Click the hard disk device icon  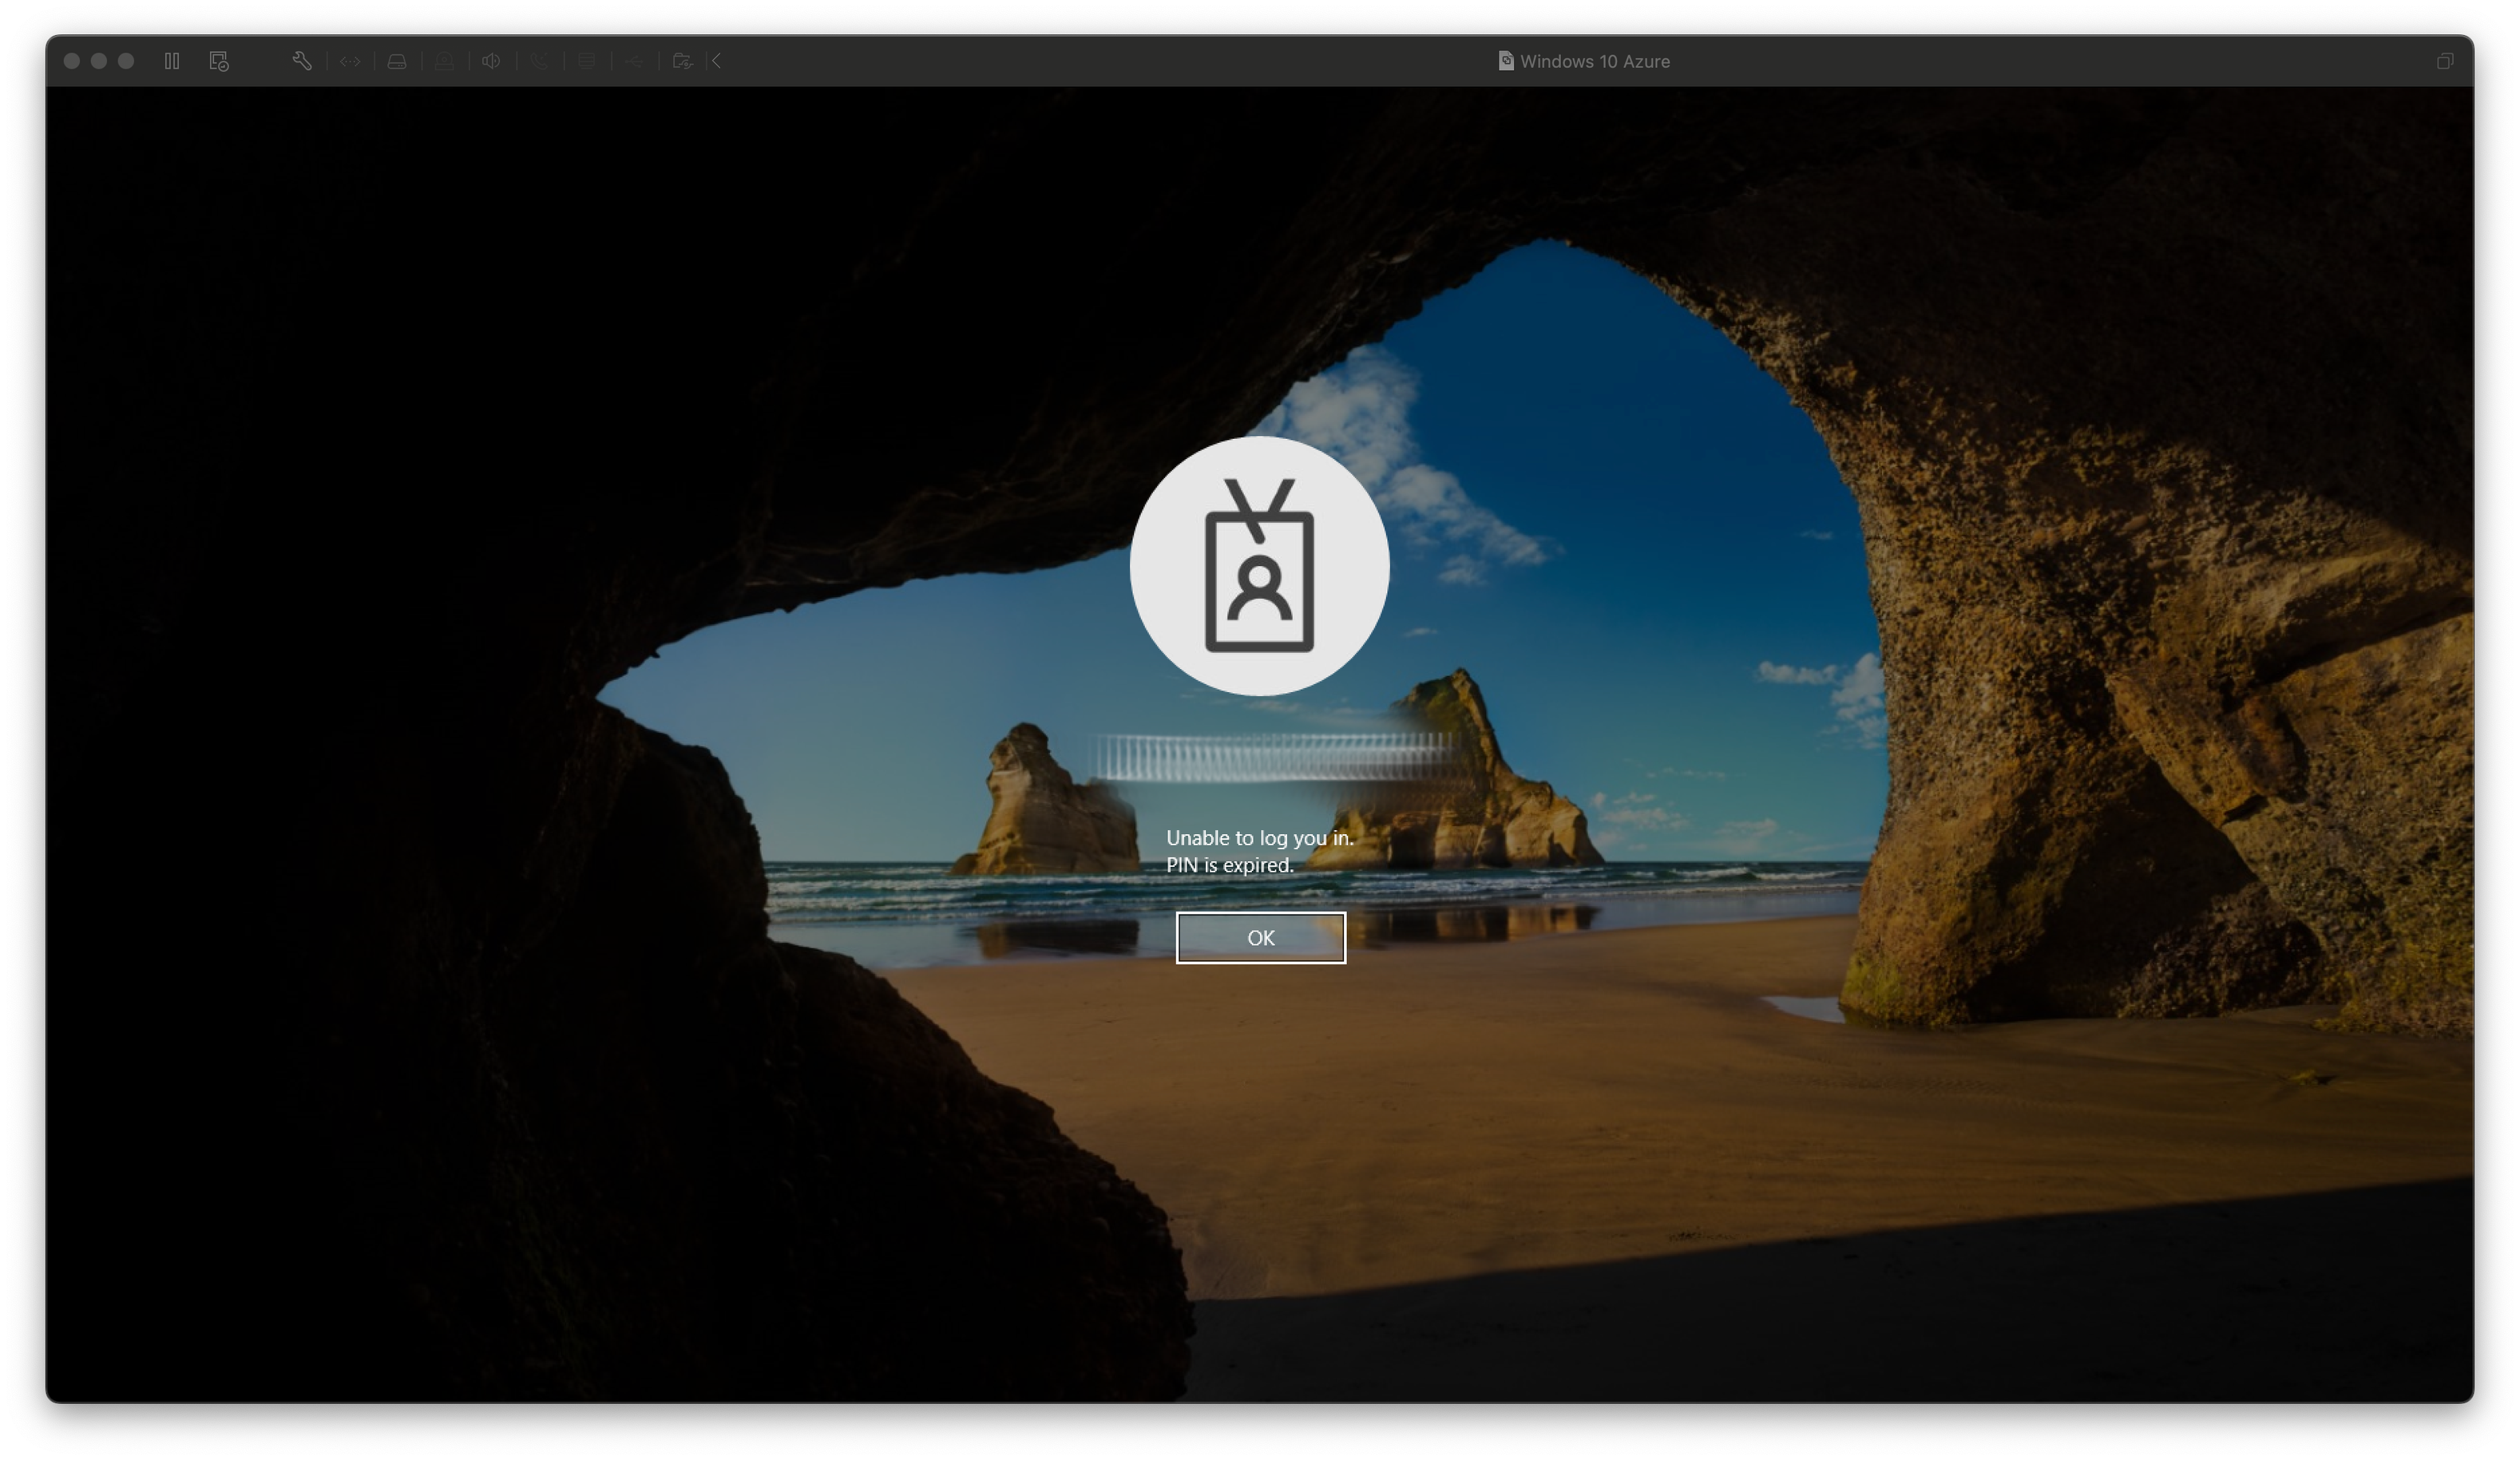[397, 61]
